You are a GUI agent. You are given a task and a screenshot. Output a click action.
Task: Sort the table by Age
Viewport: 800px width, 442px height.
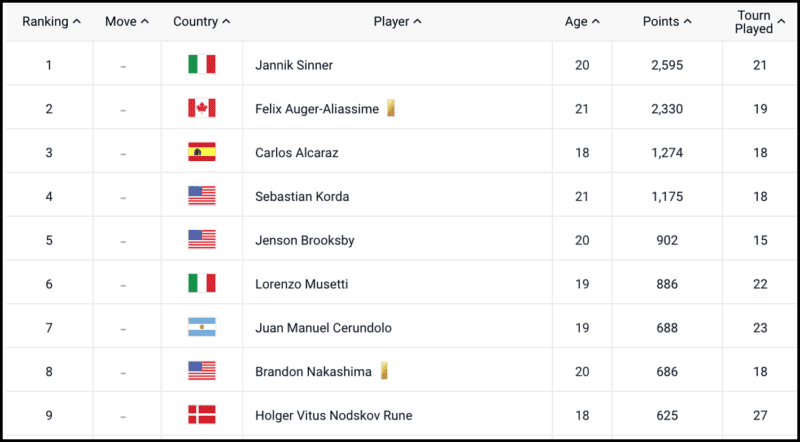click(x=582, y=21)
